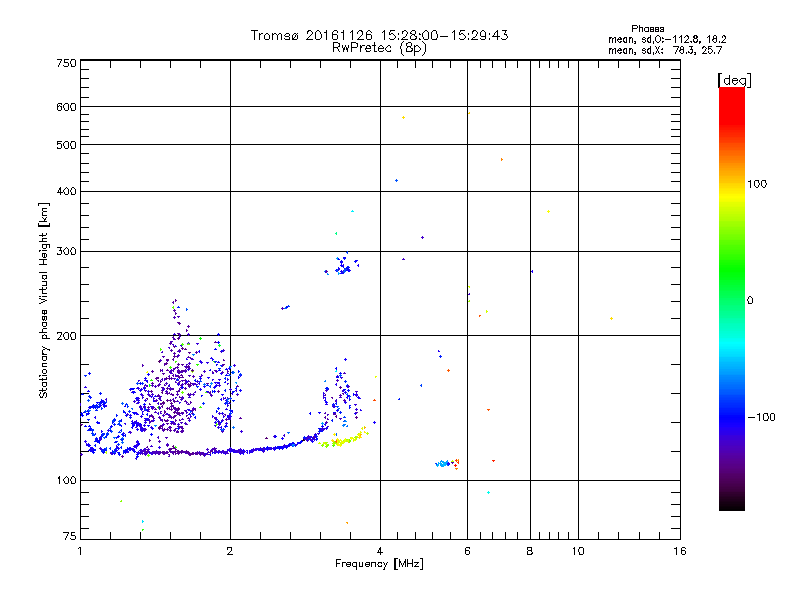The image size is (800, 600).
Task: Click the 'mean, sd,X: 78.3, 25.7' line
Action: tap(665, 50)
